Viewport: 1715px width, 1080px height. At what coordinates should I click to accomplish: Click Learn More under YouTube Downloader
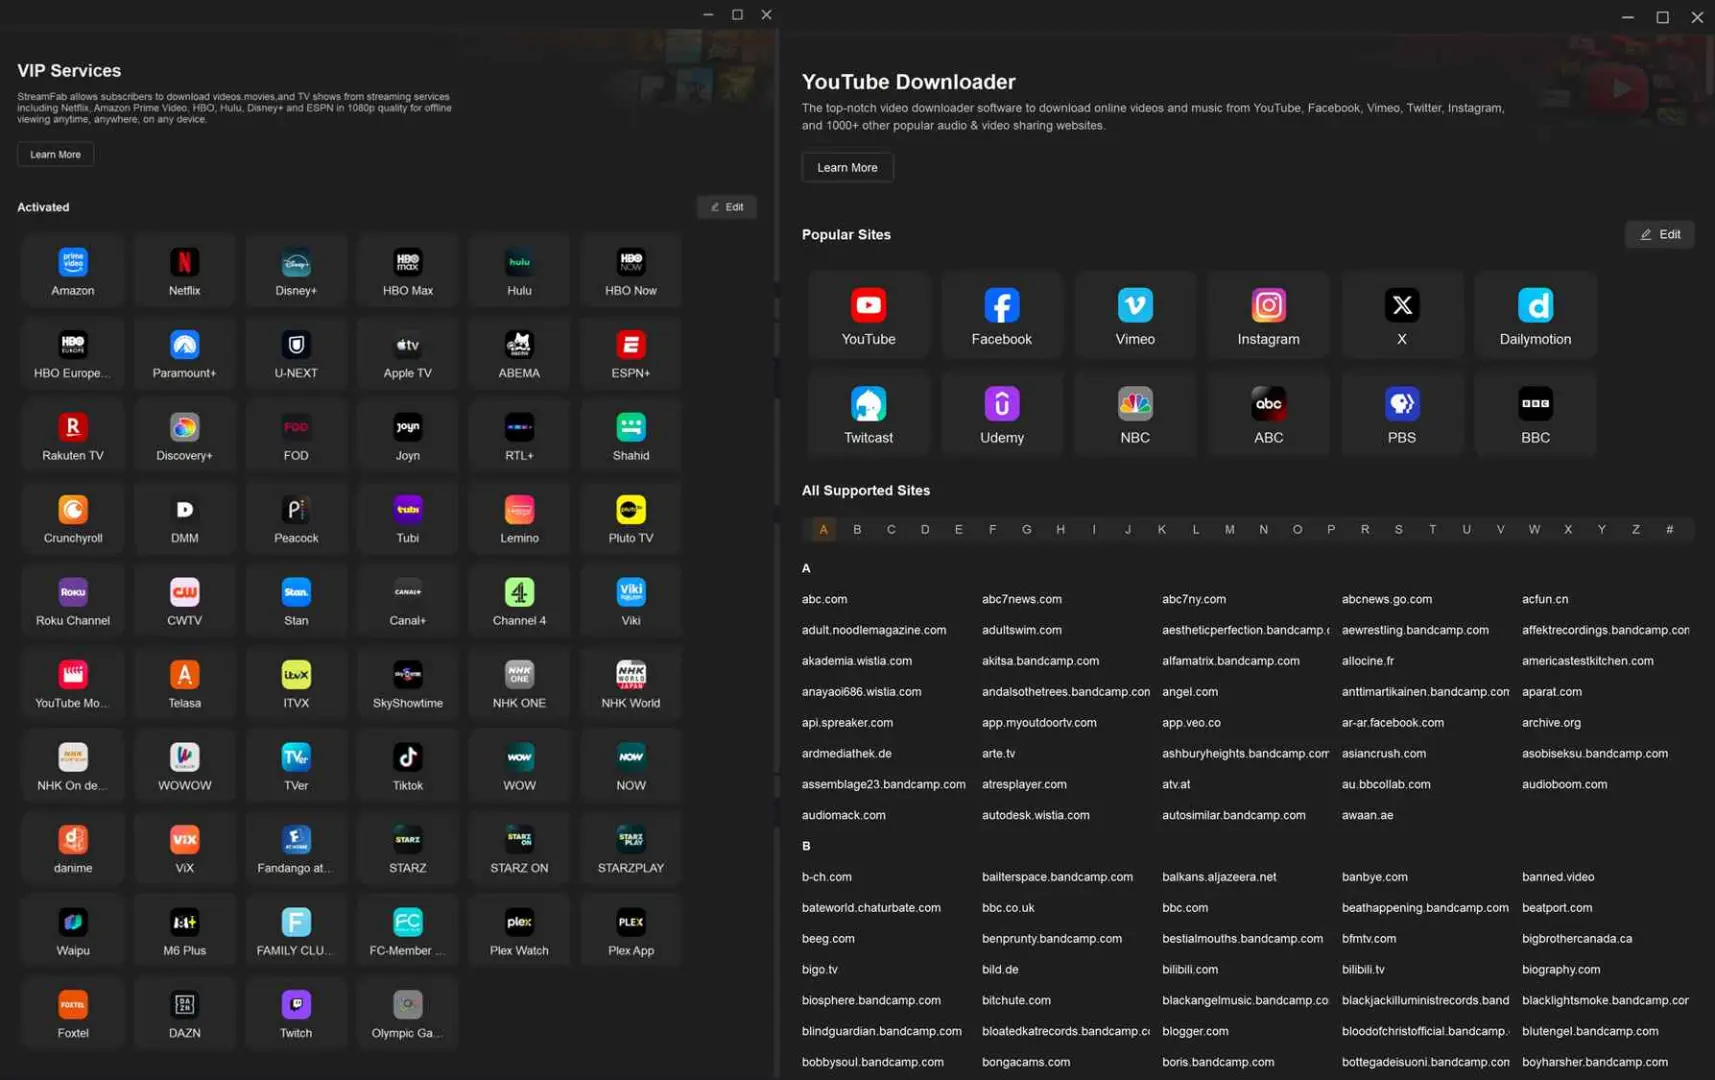[x=847, y=167]
